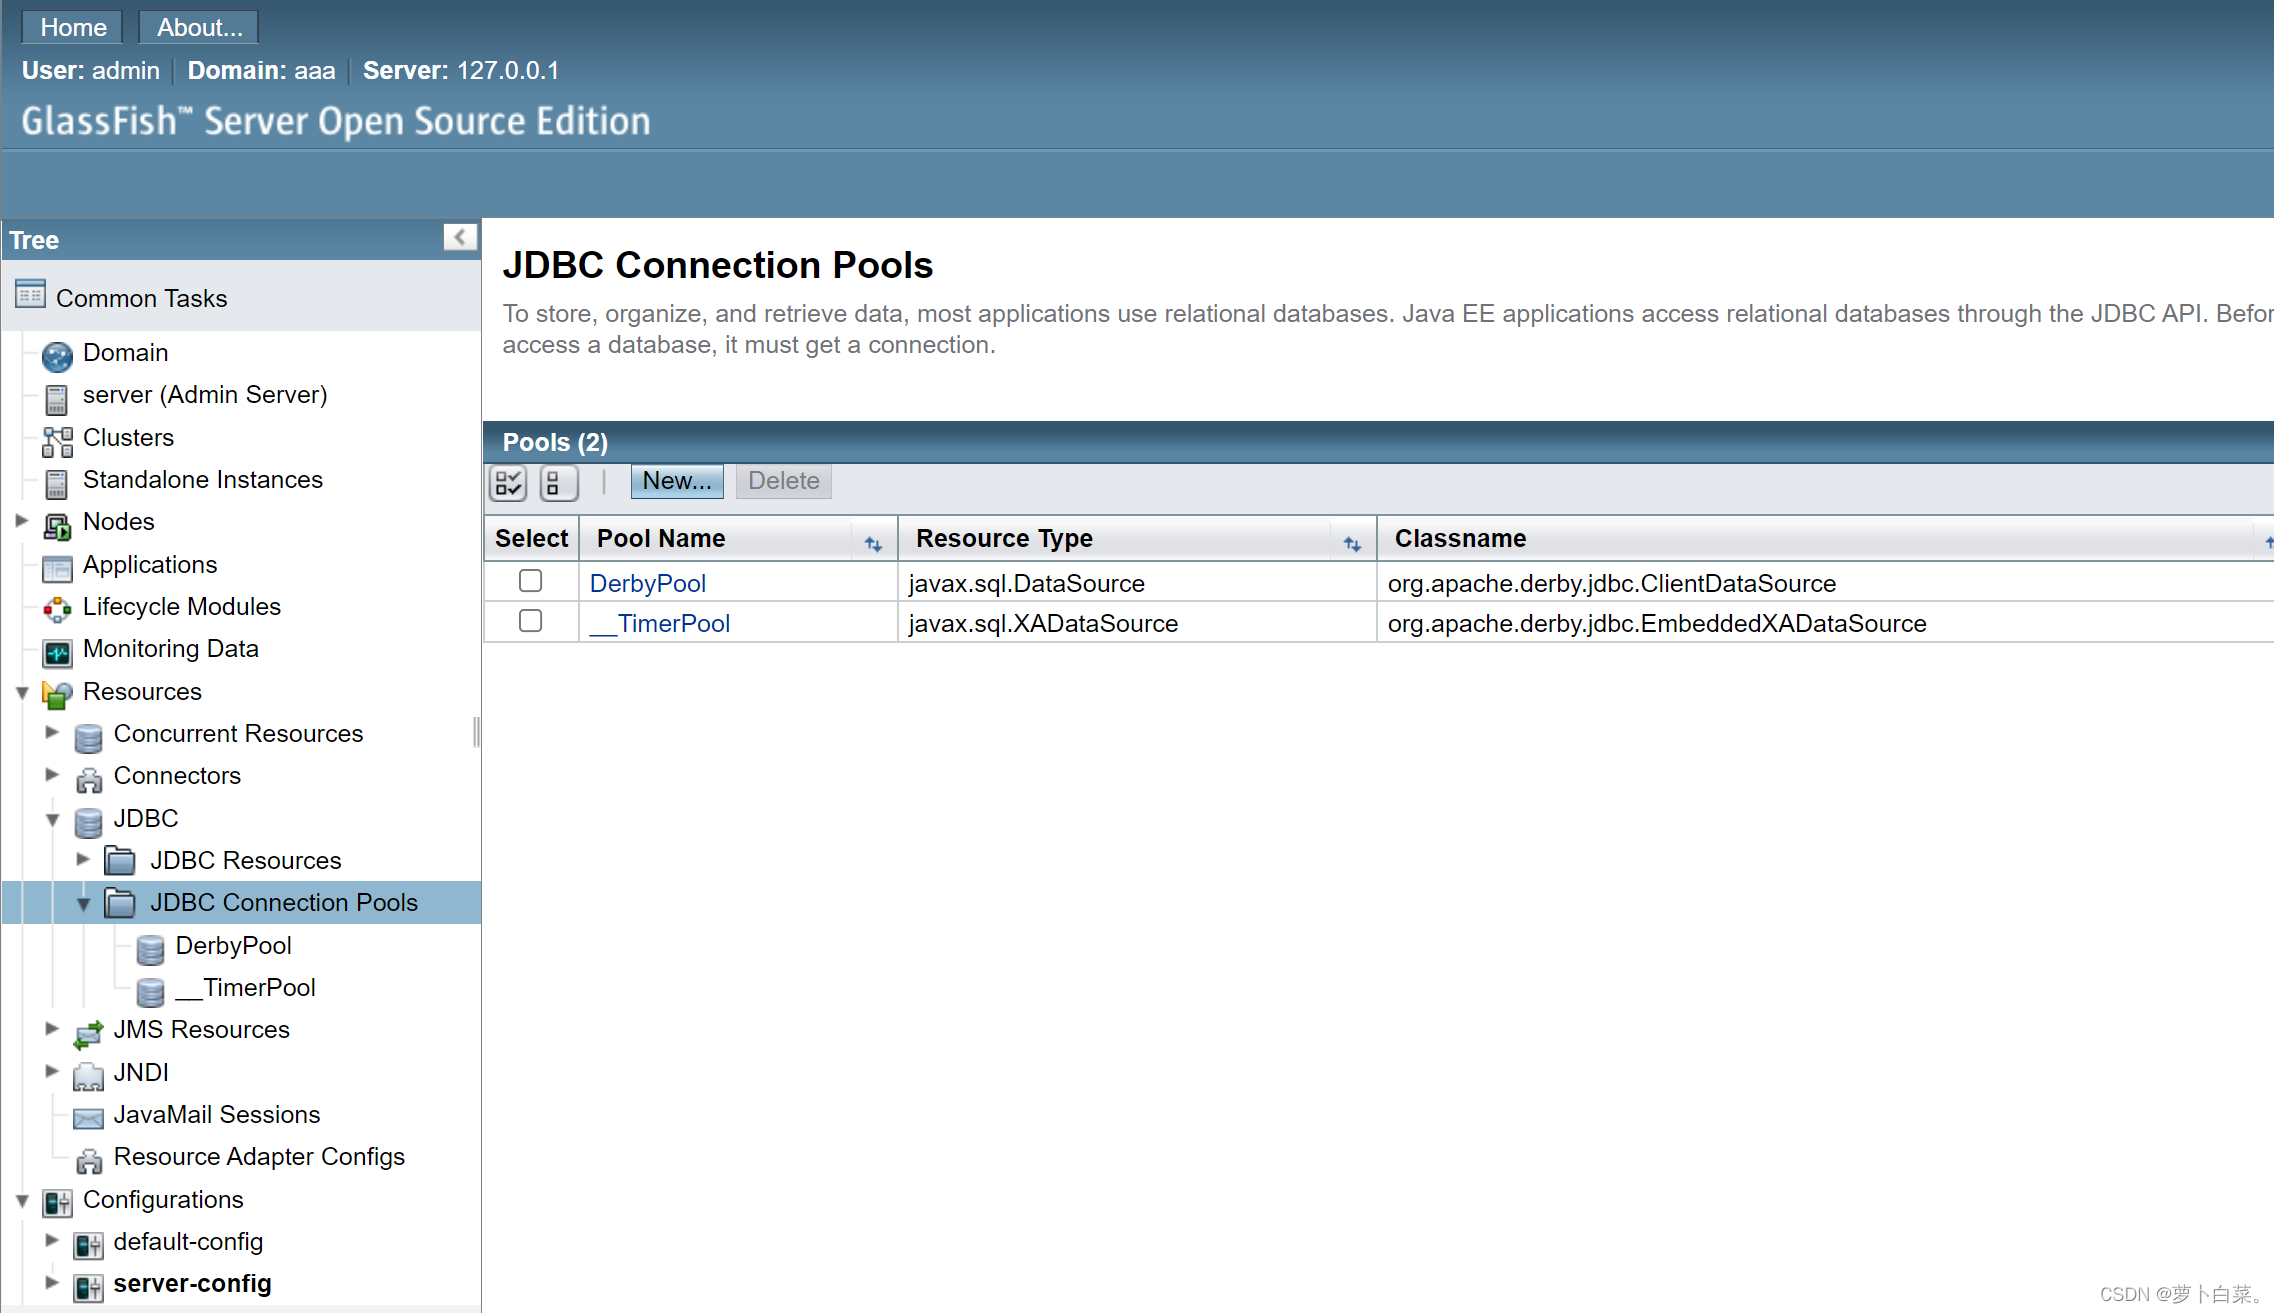The width and height of the screenshot is (2274, 1313).
Task: Select server-config tree item
Action: pyautogui.click(x=192, y=1283)
